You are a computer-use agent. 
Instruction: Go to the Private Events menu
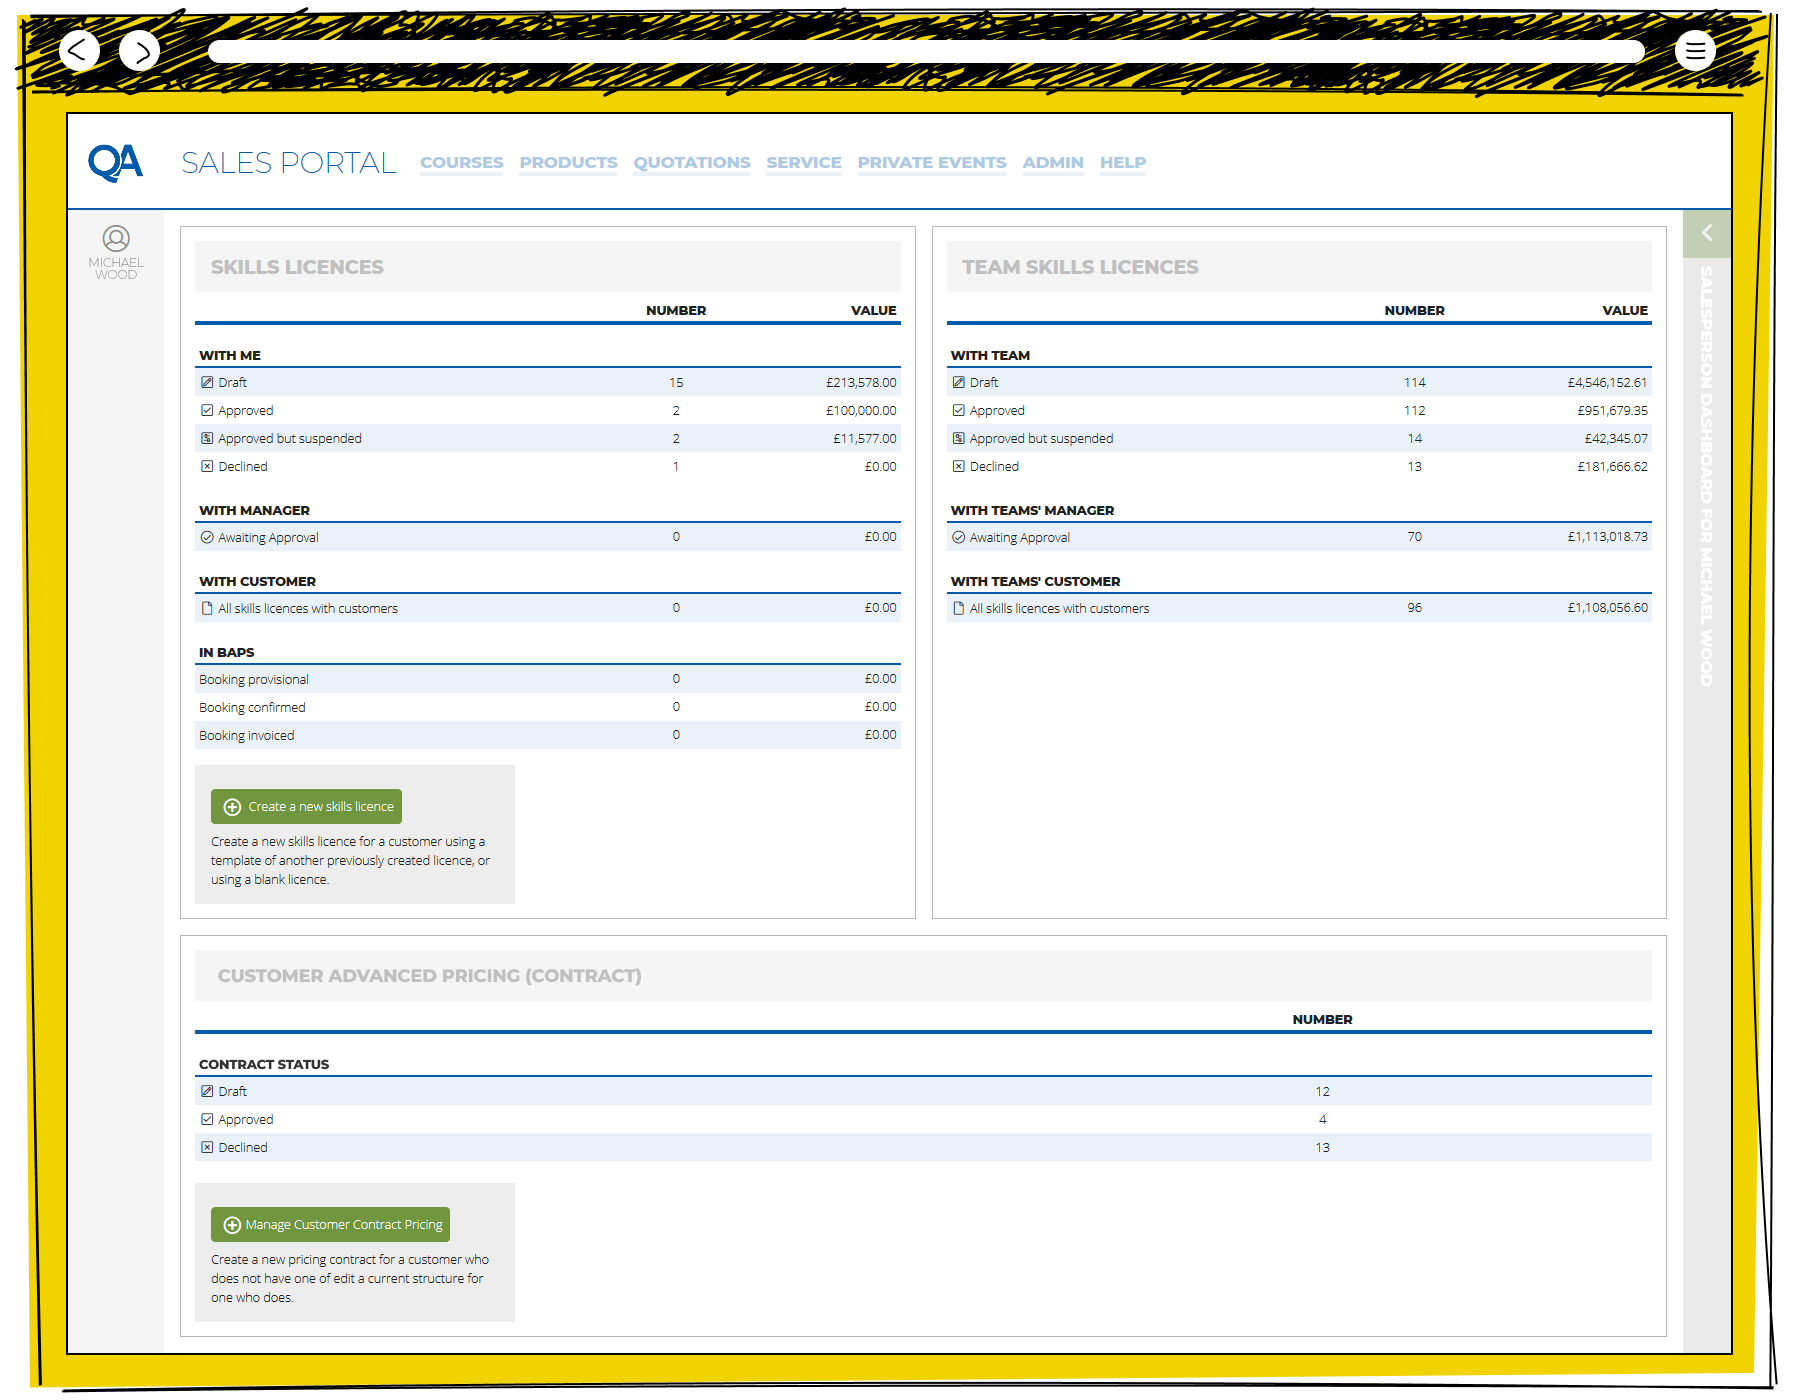tap(931, 163)
